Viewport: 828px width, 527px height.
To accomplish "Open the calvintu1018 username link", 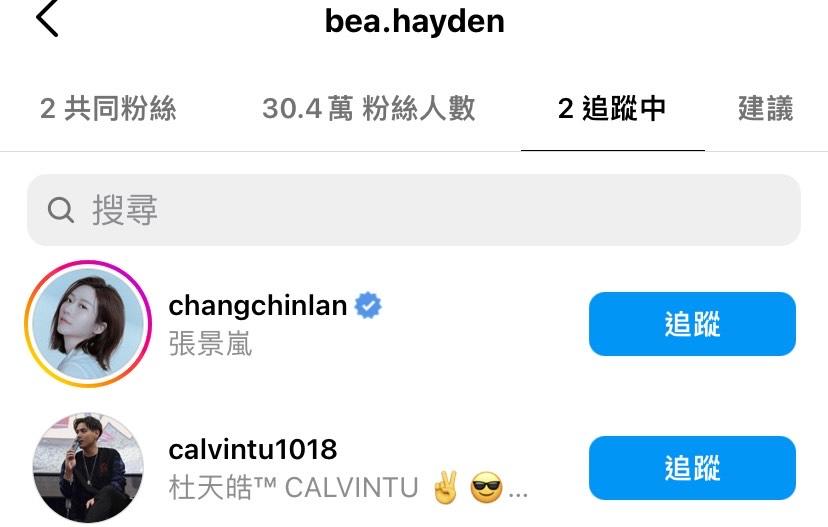I will [x=253, y=449].
